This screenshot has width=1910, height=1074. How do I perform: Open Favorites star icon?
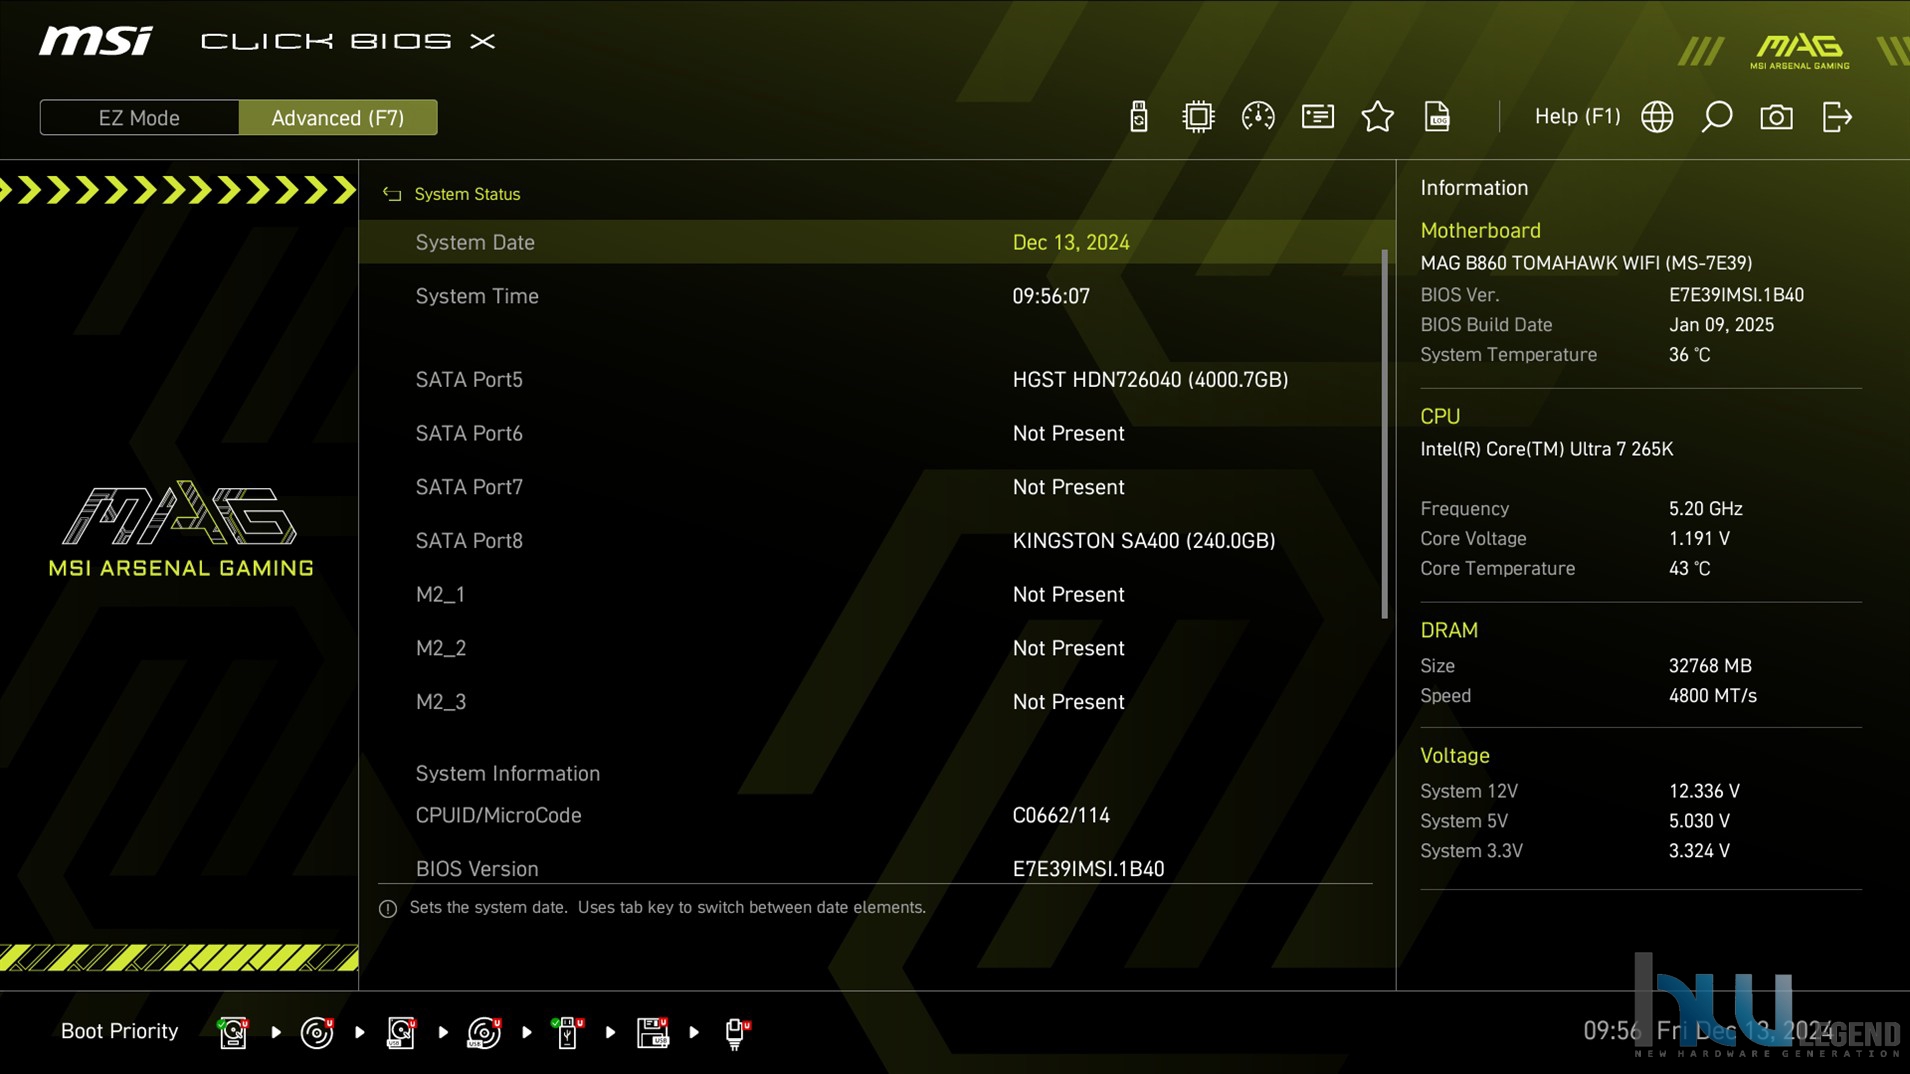1377,117
